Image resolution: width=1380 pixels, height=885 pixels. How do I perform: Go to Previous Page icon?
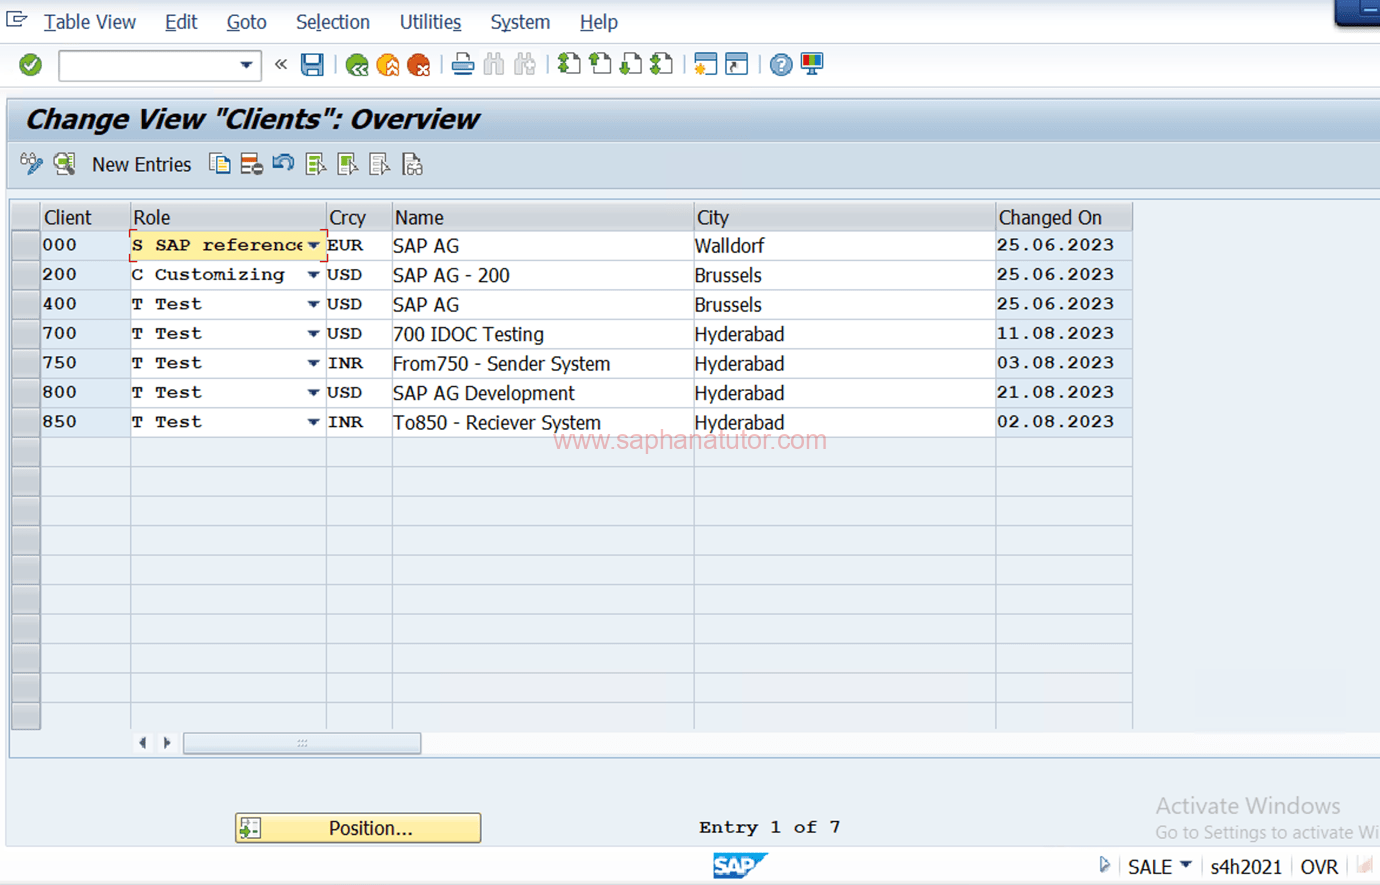pyautogui.click(x=600, y=65)
